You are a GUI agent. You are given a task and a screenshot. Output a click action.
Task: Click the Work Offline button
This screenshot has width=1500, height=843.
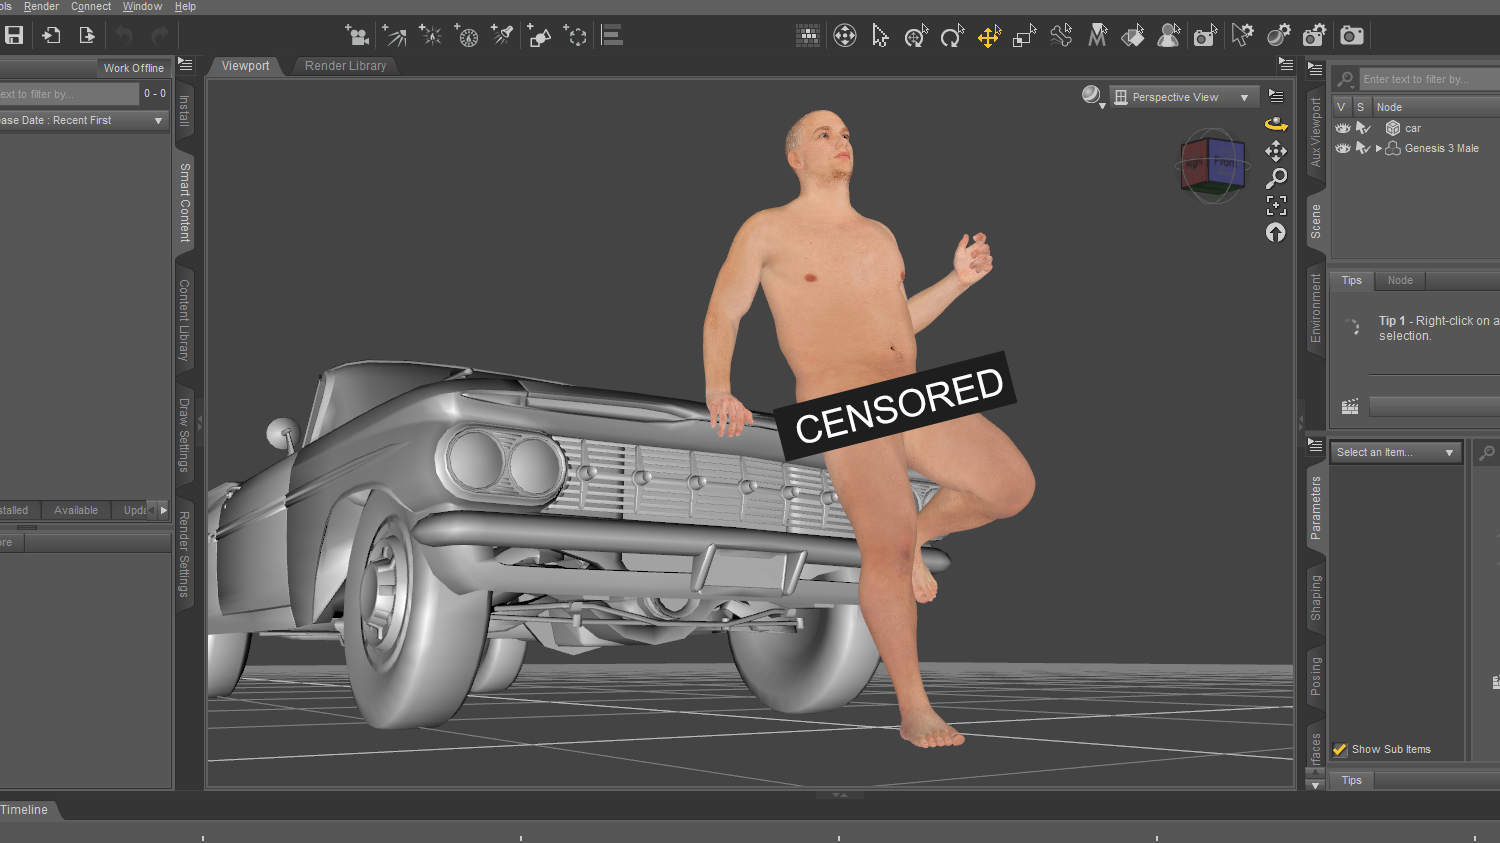click(134, 68)
